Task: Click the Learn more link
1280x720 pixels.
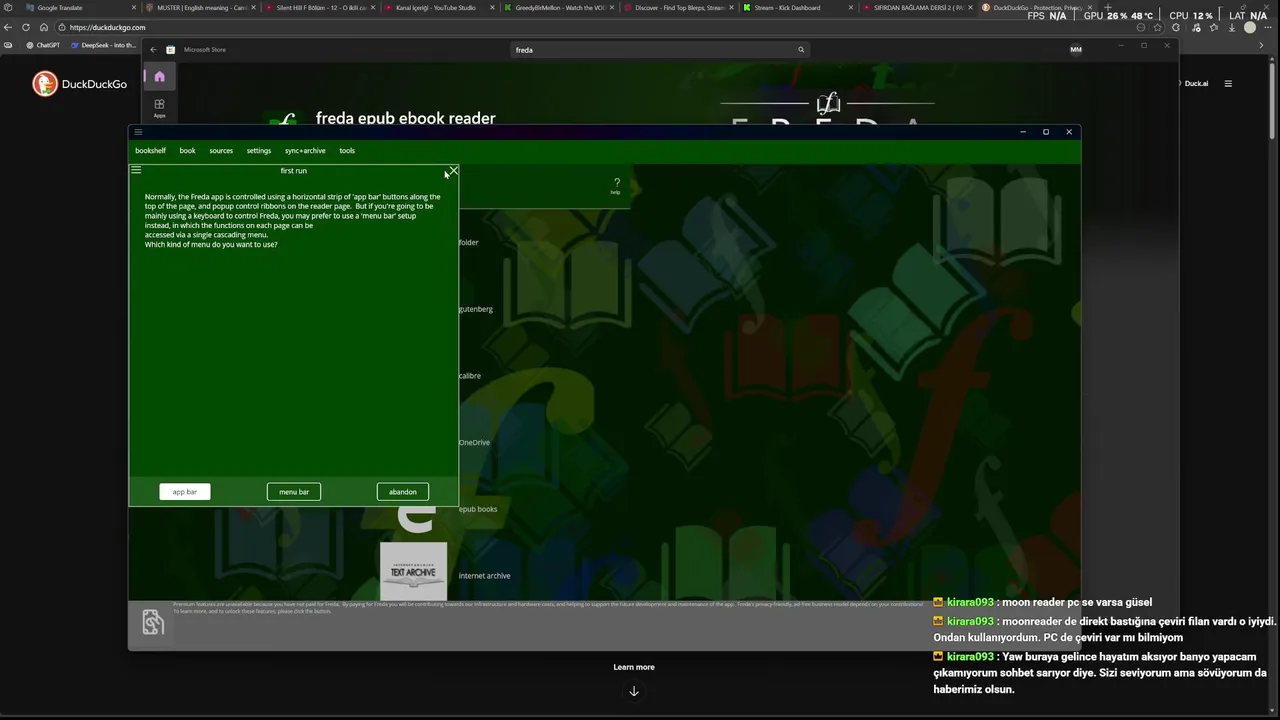Action: pos(634,667)
